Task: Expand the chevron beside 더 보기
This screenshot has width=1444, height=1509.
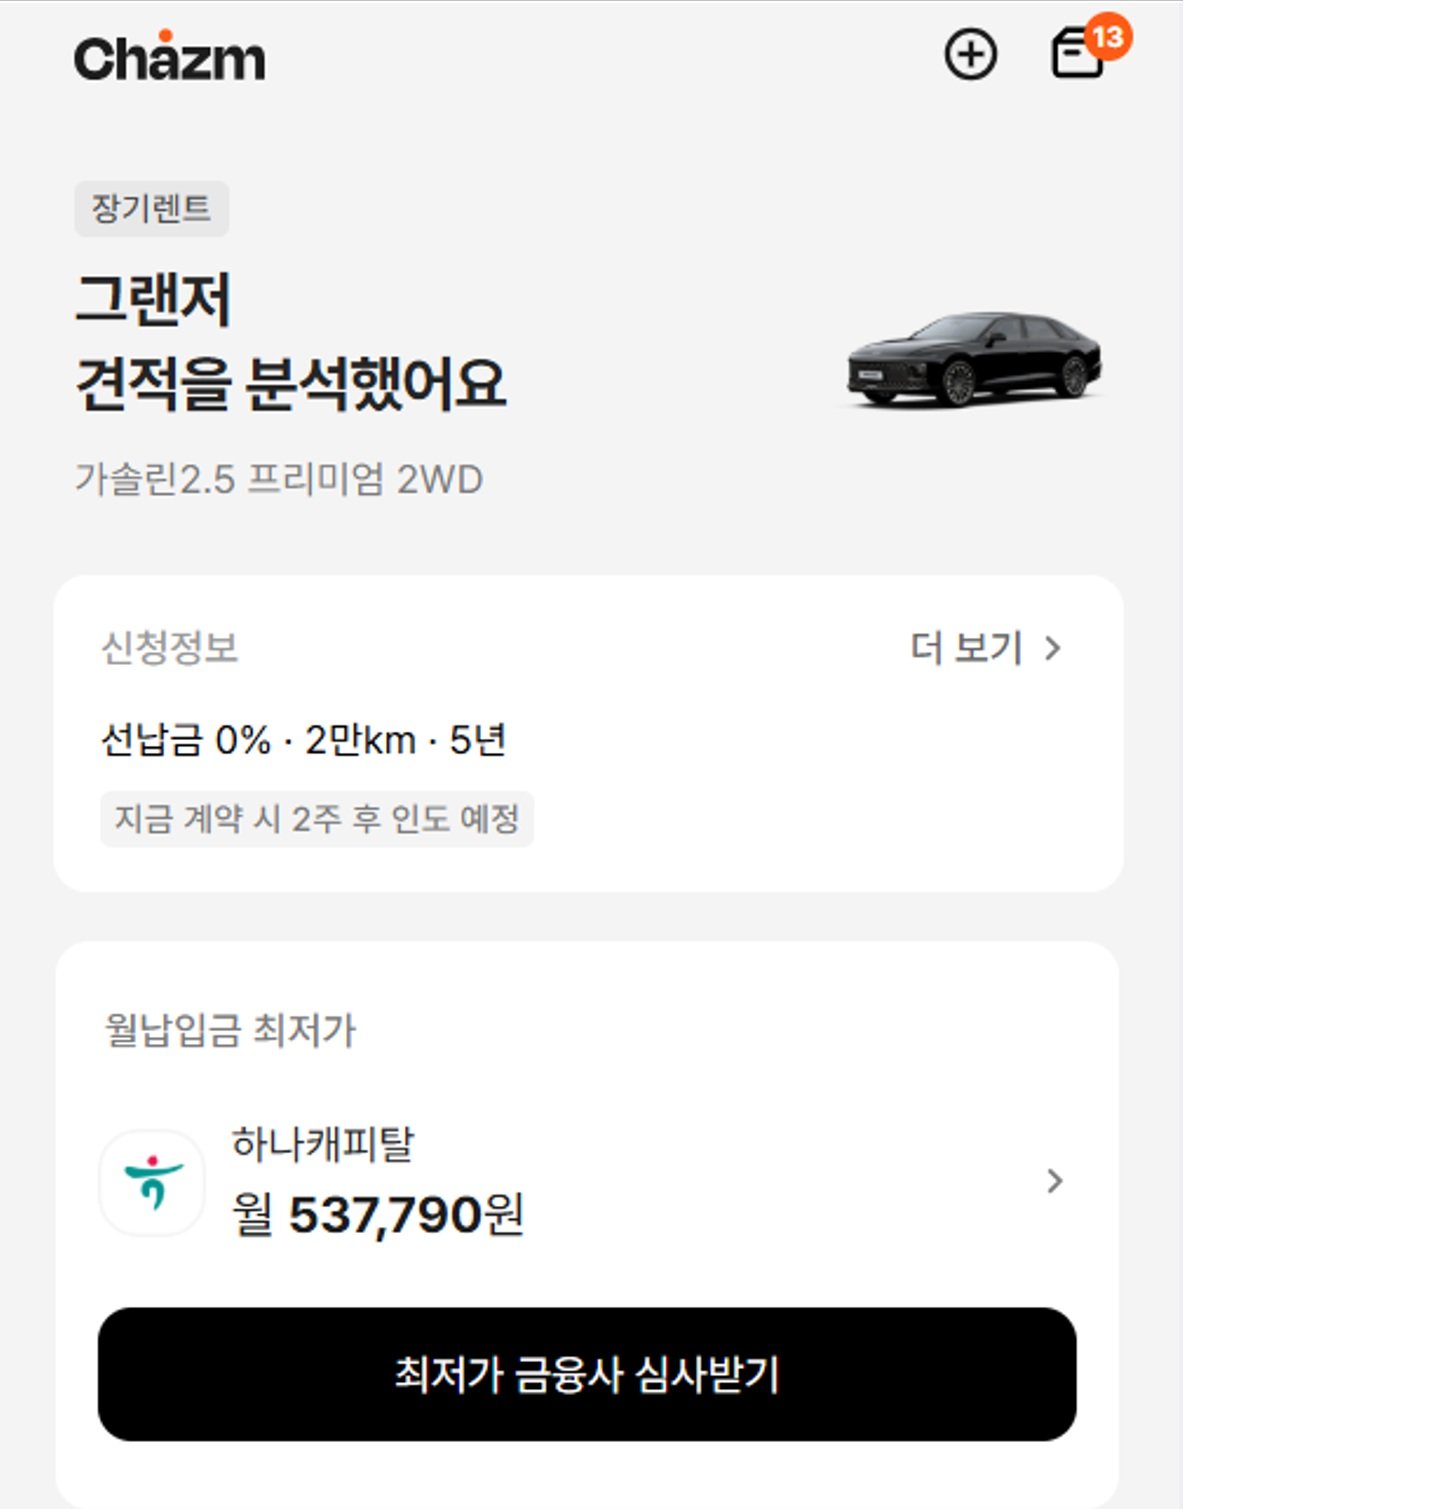Action: click(x=1052, y=648)
